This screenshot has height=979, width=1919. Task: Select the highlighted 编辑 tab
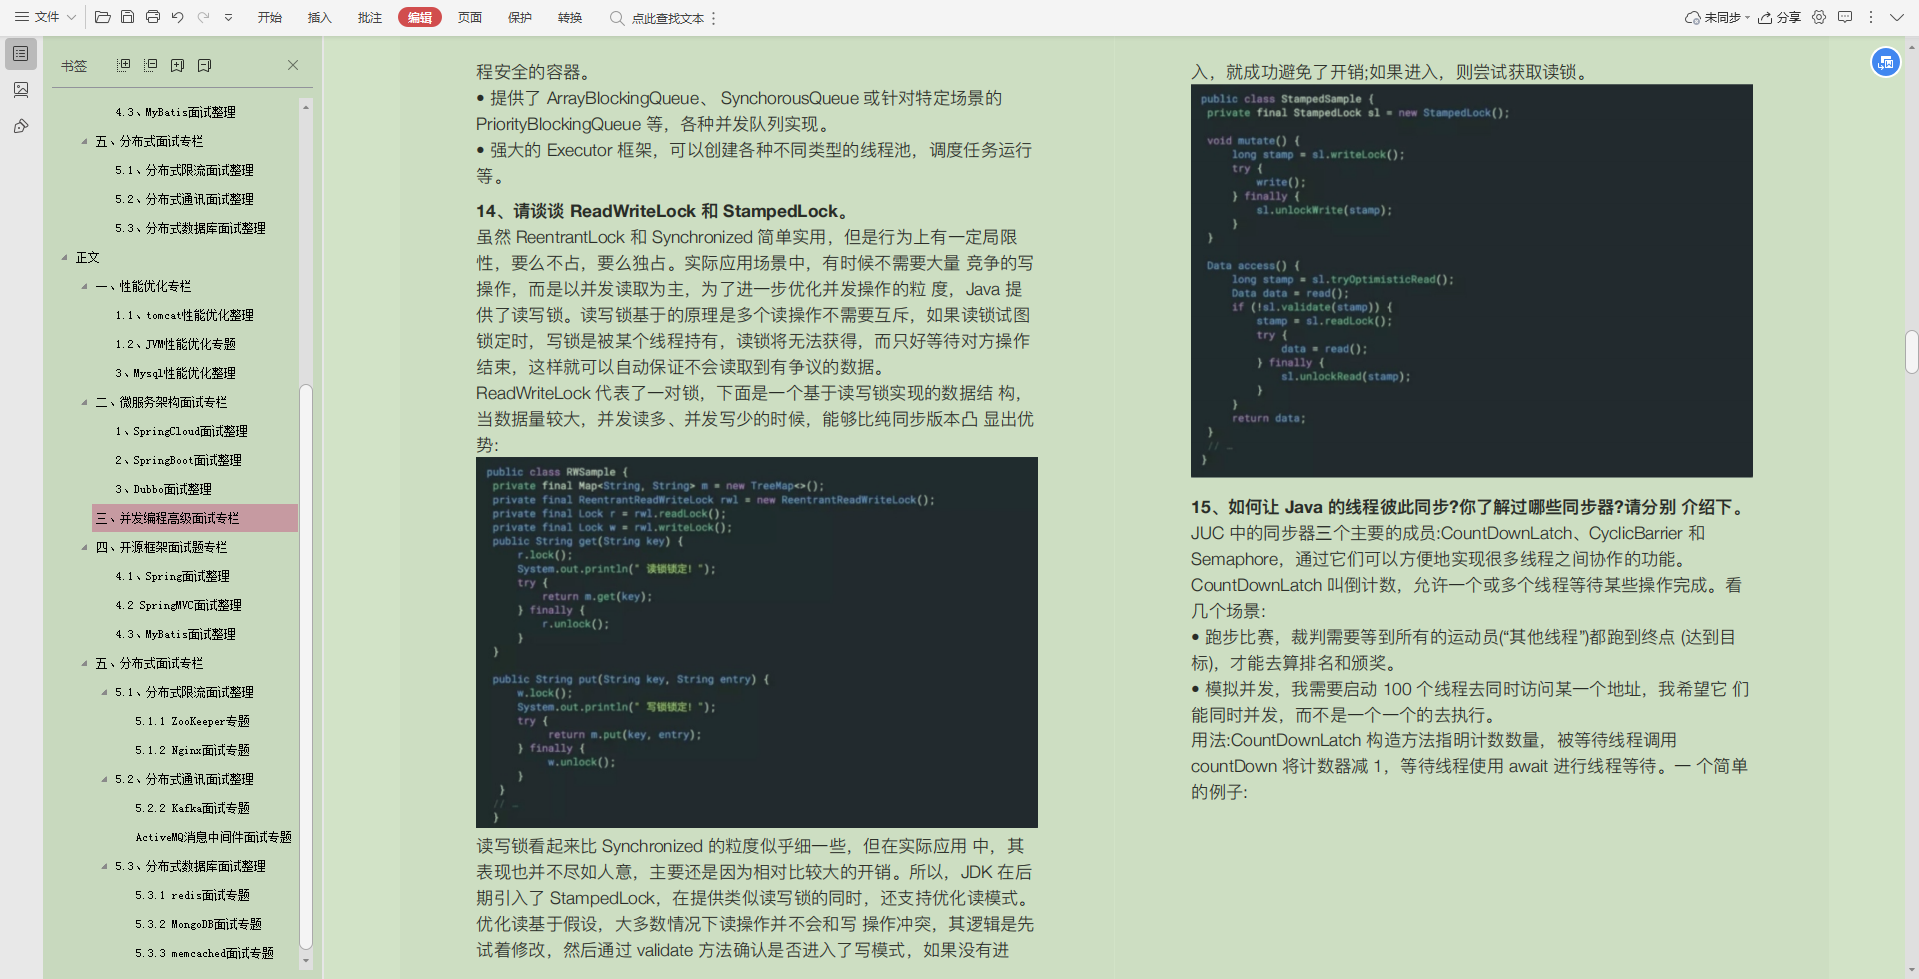click(x=420, y=17)
